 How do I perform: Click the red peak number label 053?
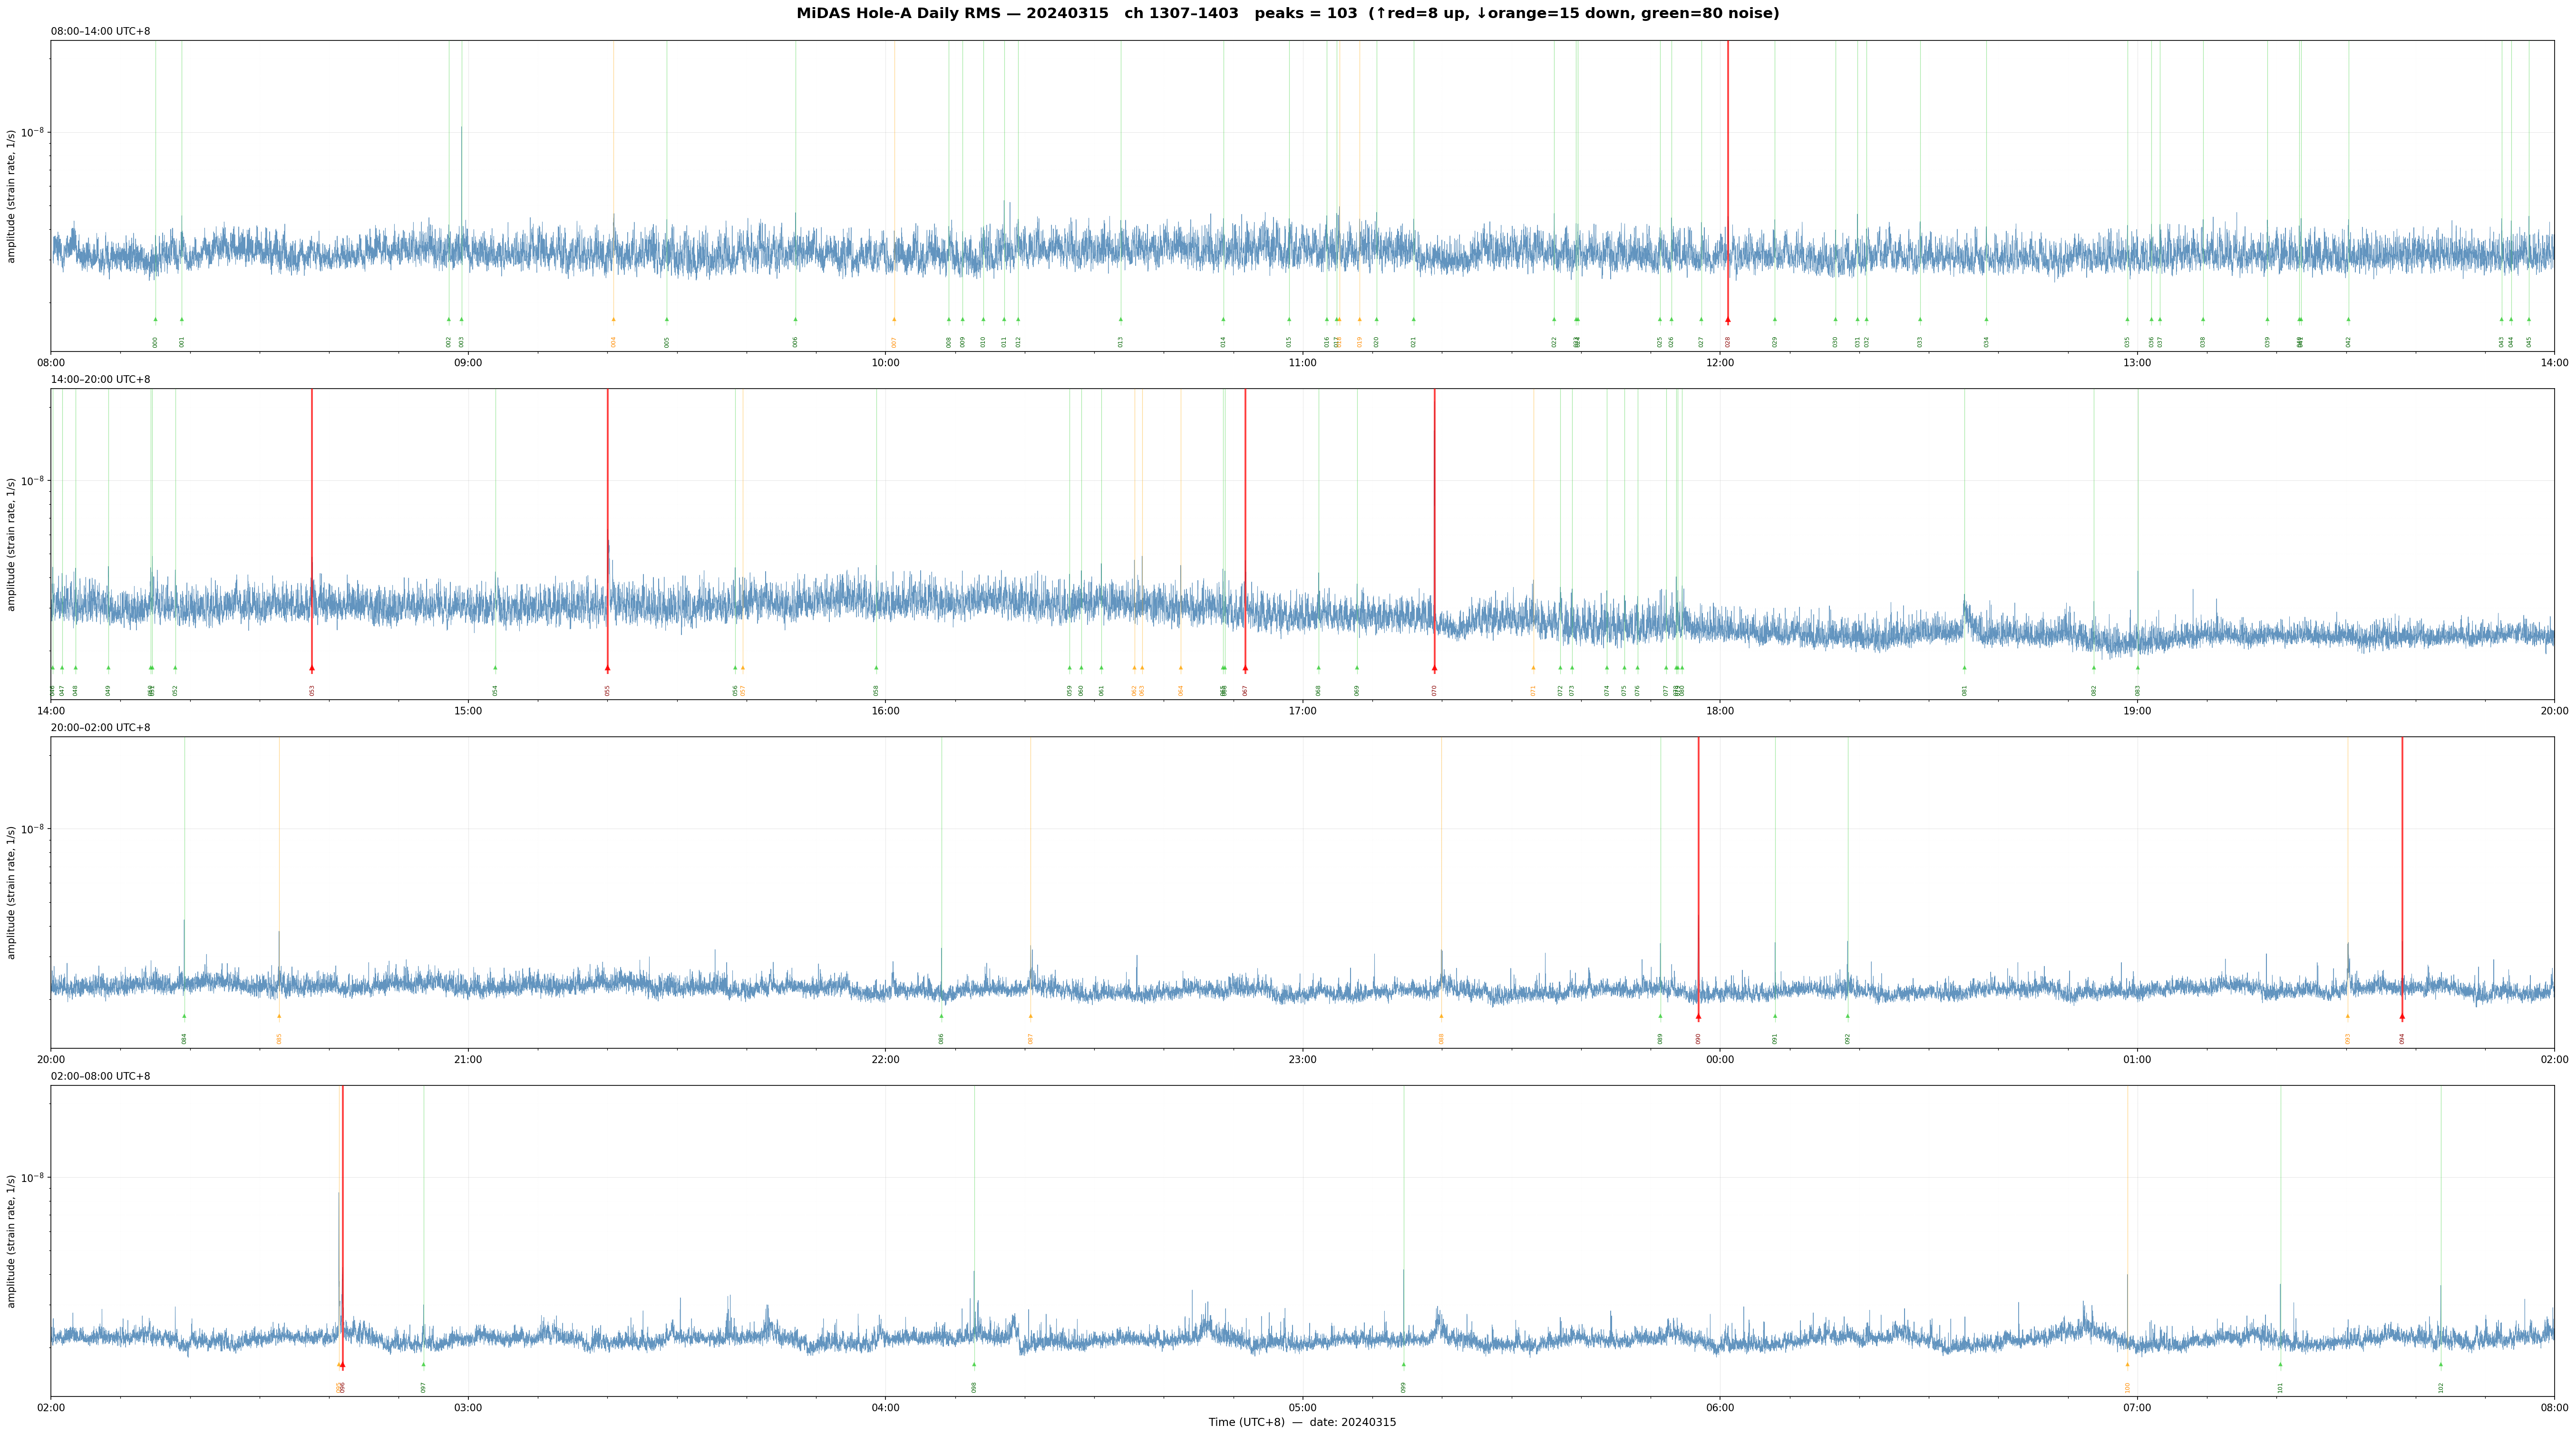(x=312, y=690)
